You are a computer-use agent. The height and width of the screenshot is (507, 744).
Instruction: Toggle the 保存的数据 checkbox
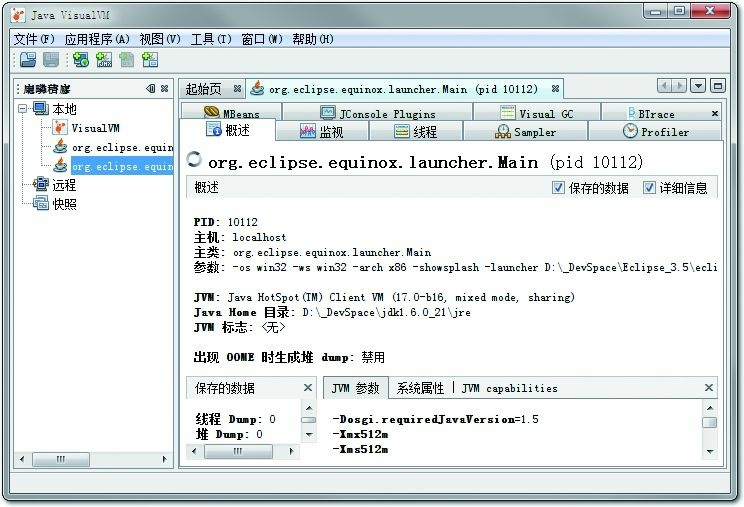pos(558,187)
